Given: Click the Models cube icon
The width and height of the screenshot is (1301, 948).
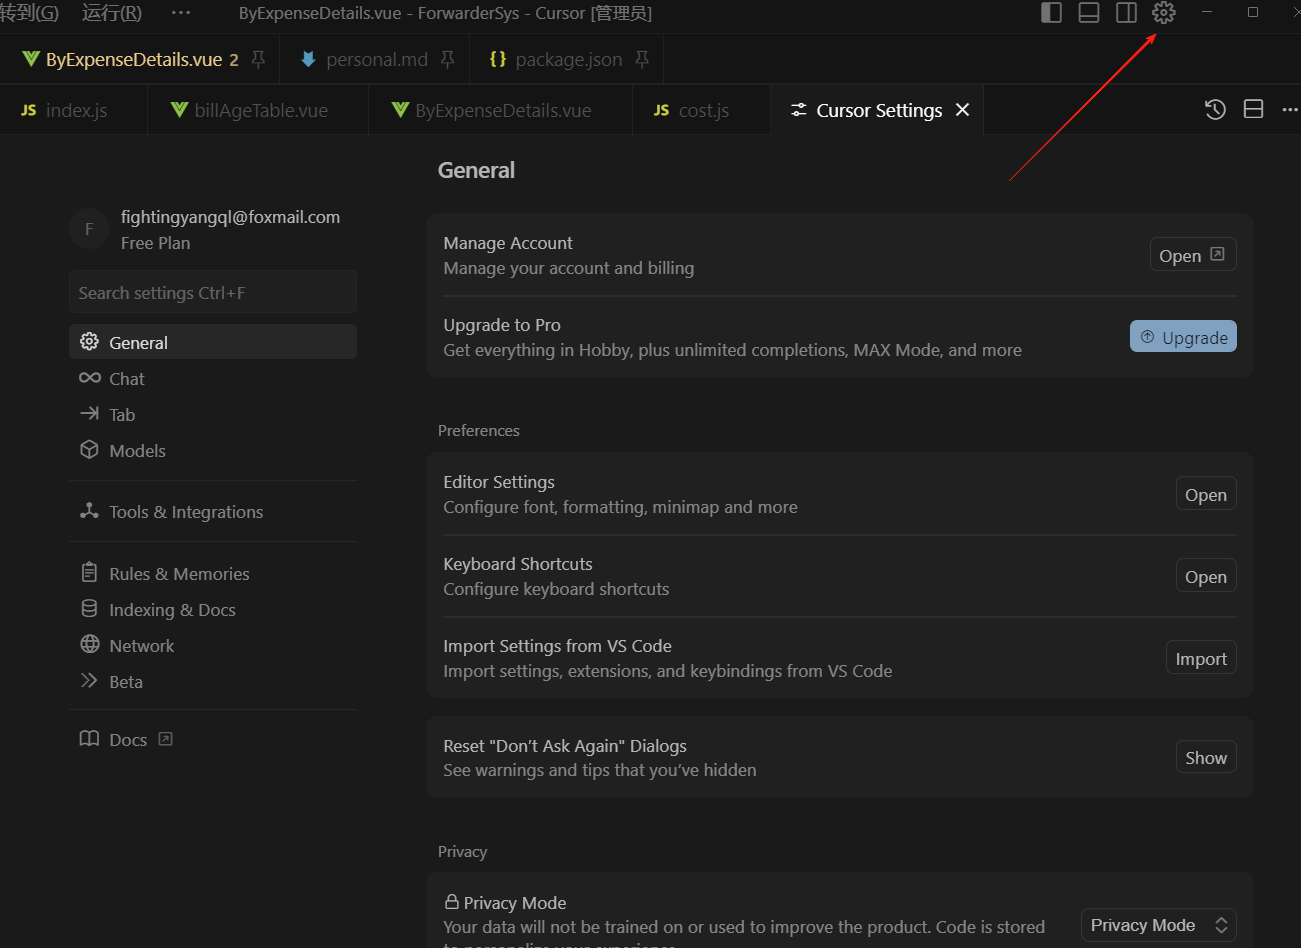Looking at the screenshot, I should tap(90, 450).
